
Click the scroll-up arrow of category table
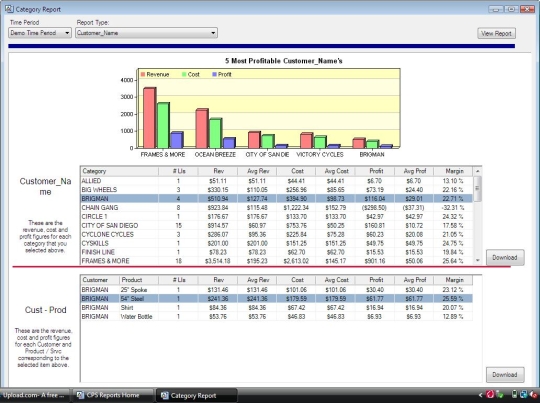478,171
